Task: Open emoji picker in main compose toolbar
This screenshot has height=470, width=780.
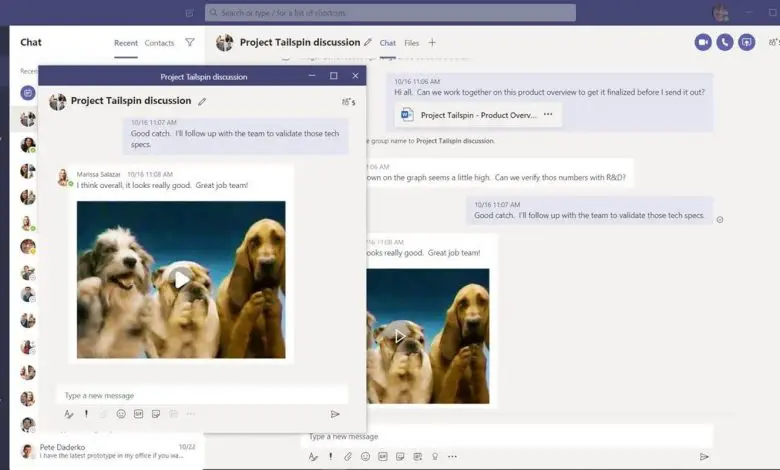Action: [x=365, y=457]
